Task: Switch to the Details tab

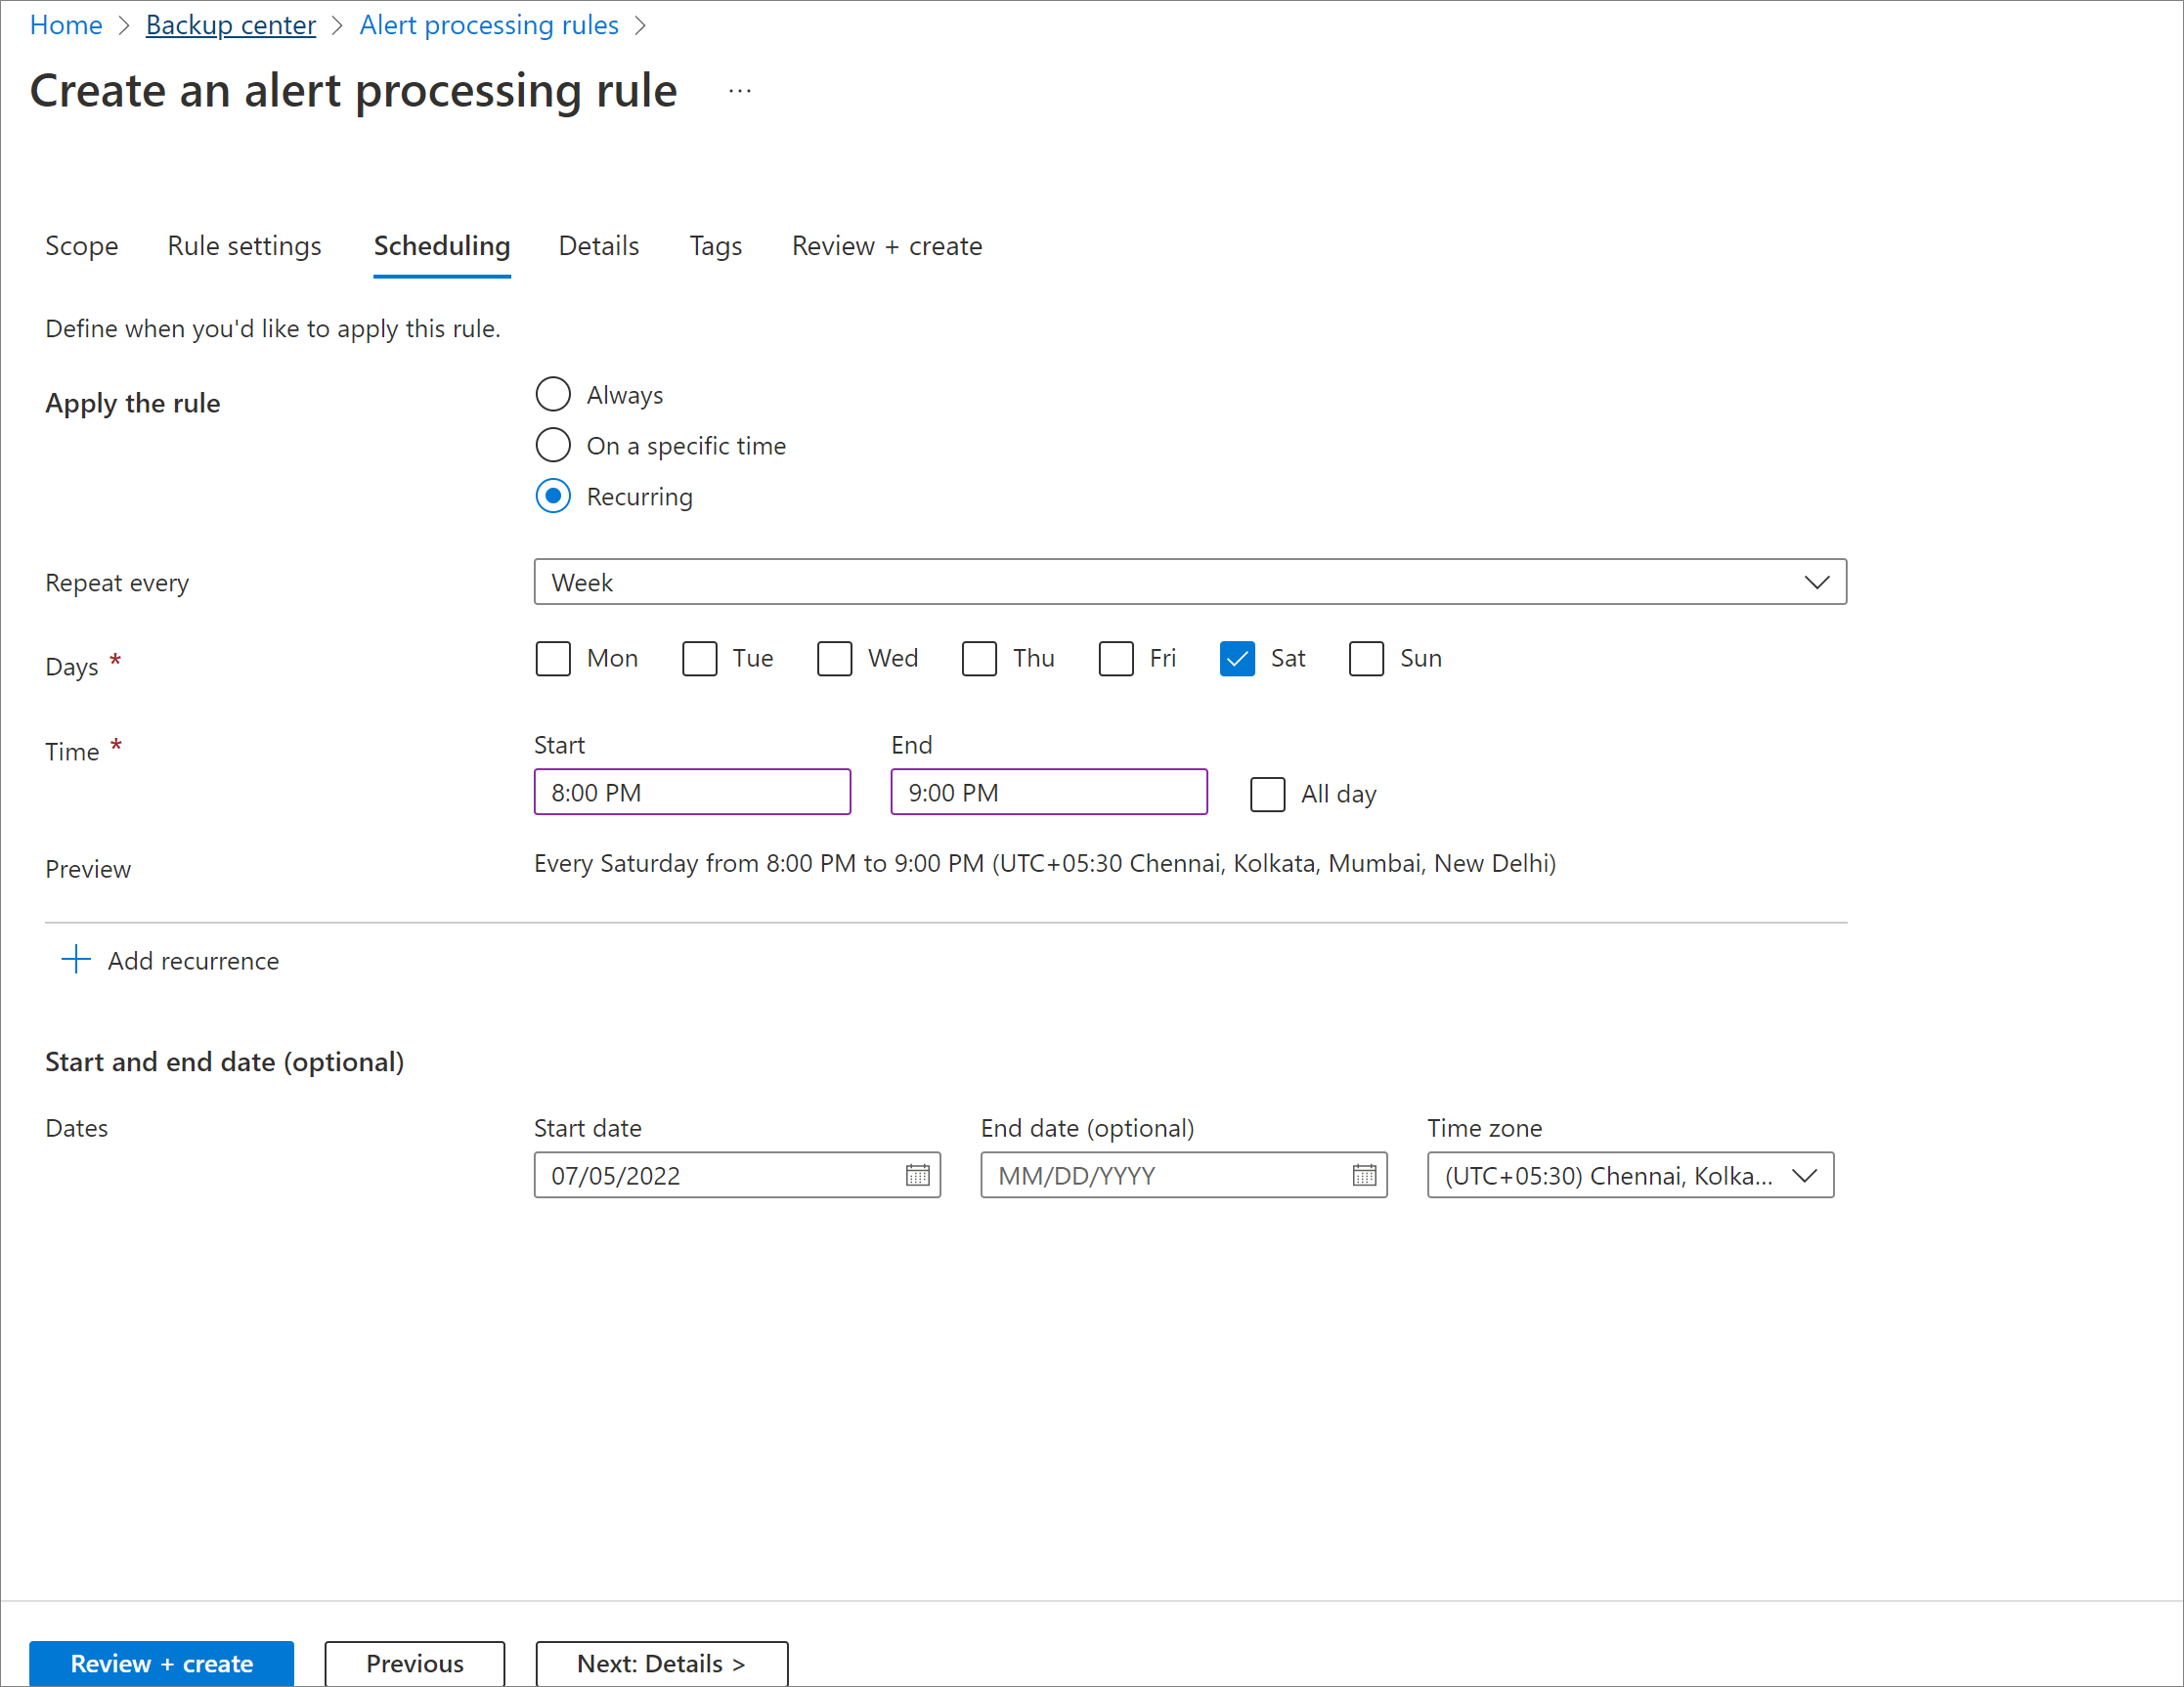Action: [x=597, y=246]
